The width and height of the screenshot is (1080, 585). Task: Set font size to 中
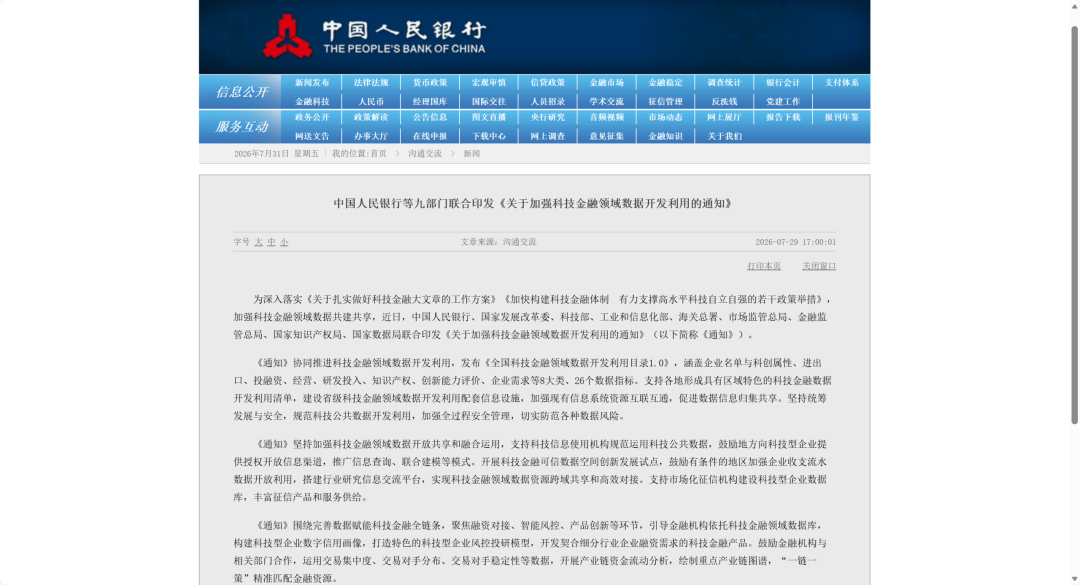coord(271,243)
